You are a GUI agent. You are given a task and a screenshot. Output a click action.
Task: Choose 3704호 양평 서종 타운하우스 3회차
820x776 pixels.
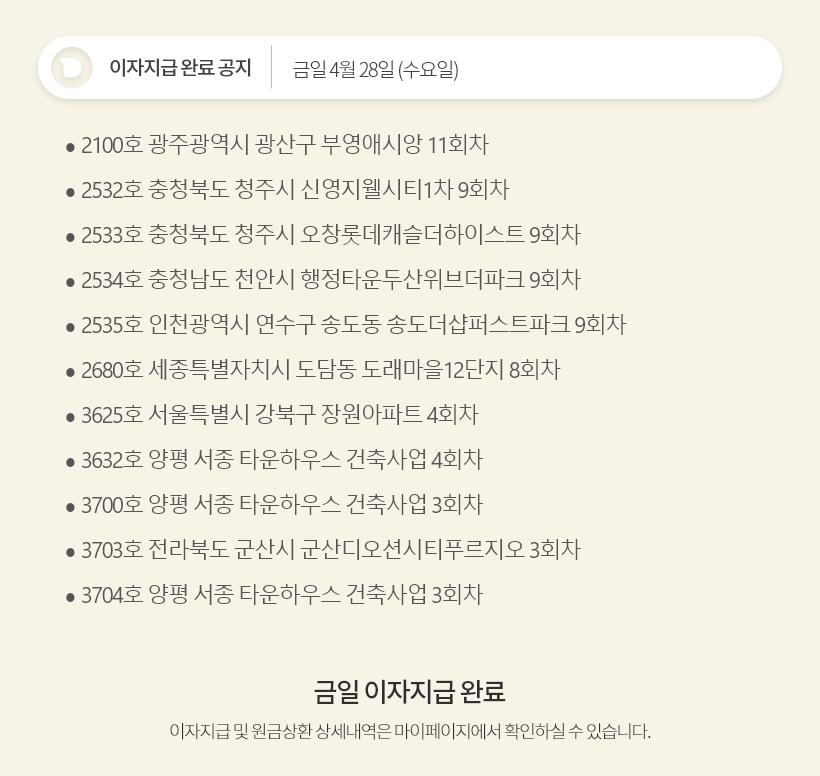pos(282,595)
